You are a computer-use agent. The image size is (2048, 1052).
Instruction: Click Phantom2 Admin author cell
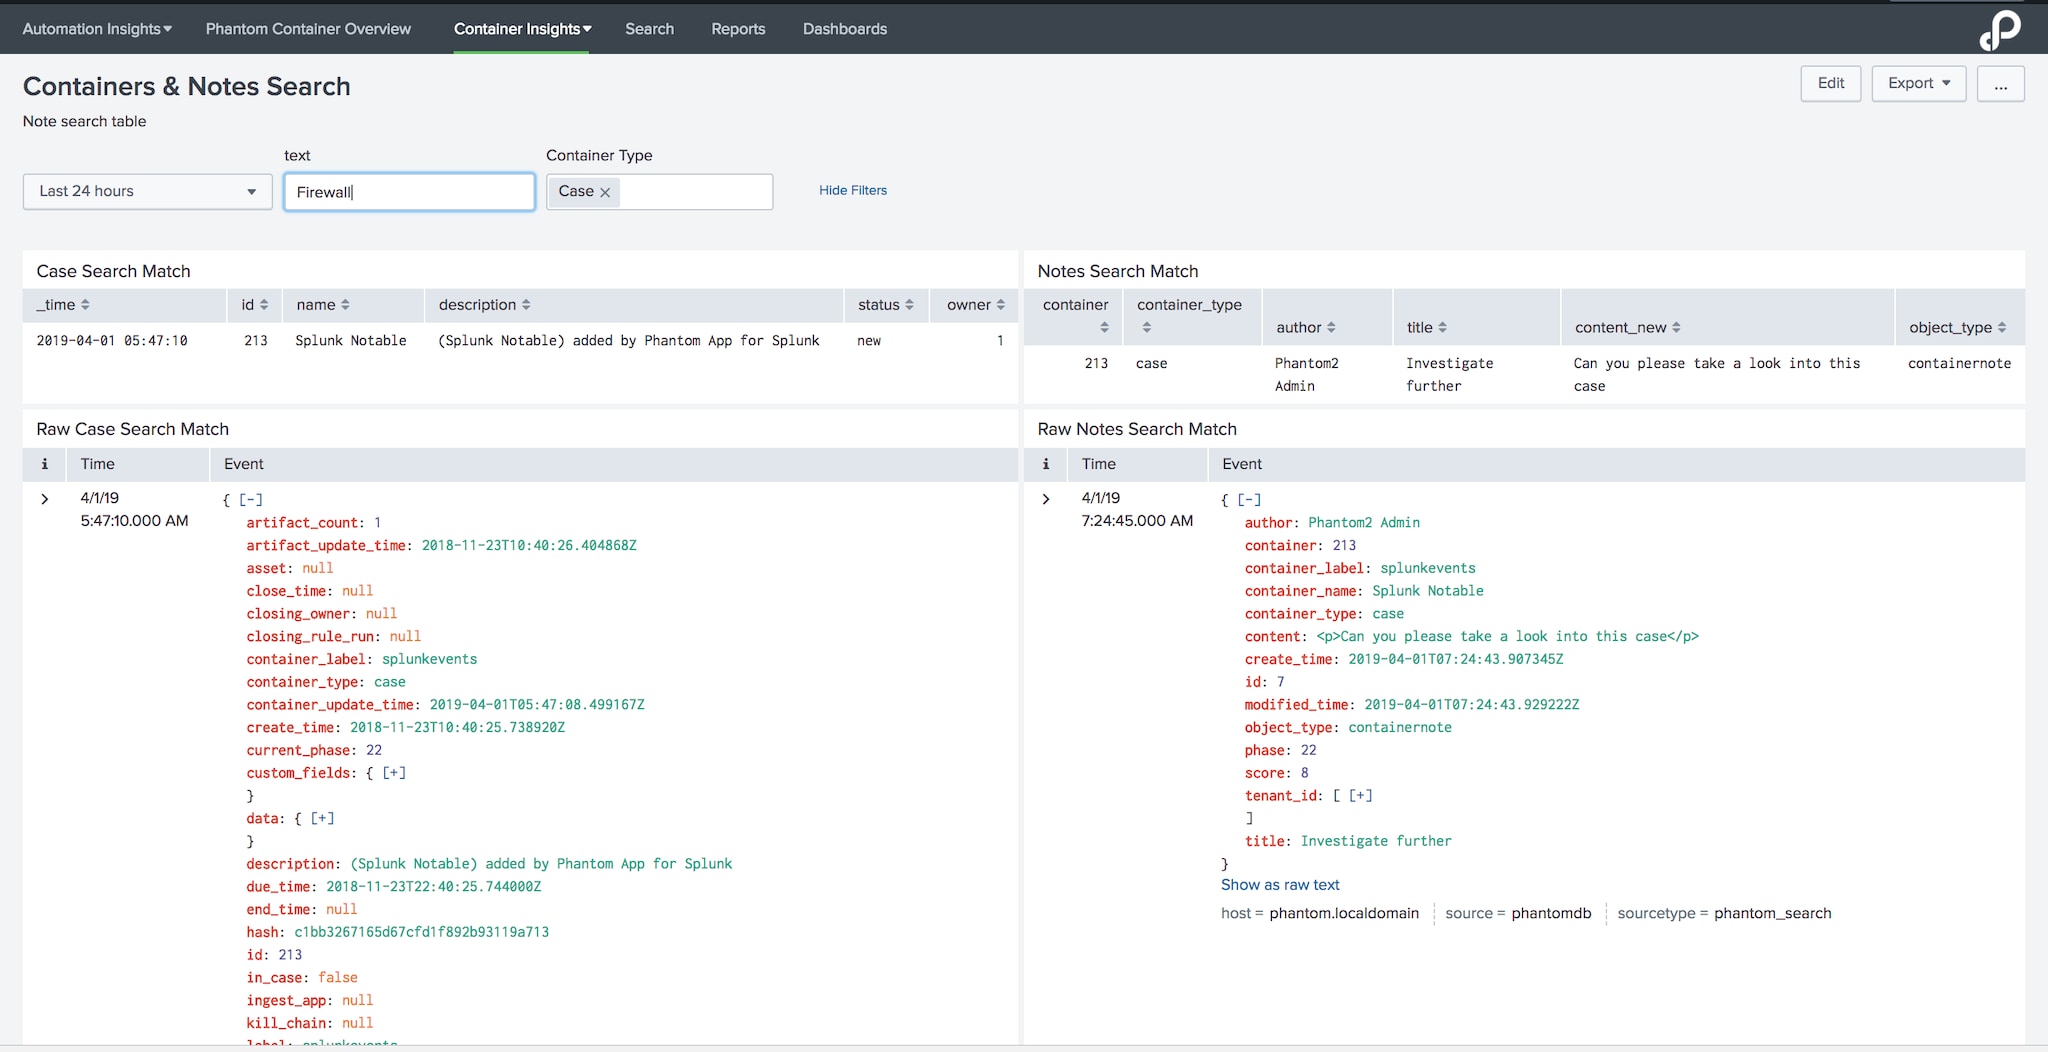tap(1306, 375)
